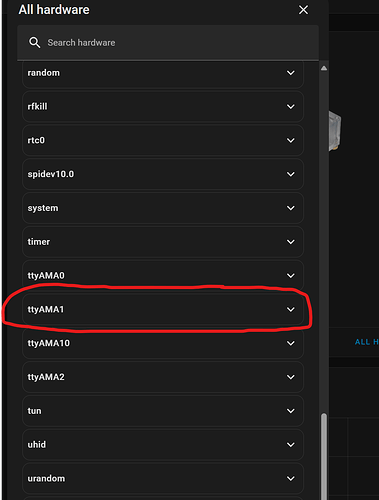Click the search magnifier icon
The width and height of the screenshot is (379, 500).
[34, 43]
